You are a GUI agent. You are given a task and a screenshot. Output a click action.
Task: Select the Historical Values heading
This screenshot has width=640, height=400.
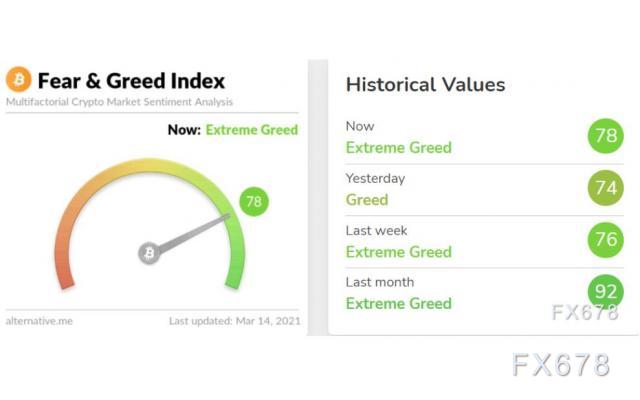(x=425, y=85)
